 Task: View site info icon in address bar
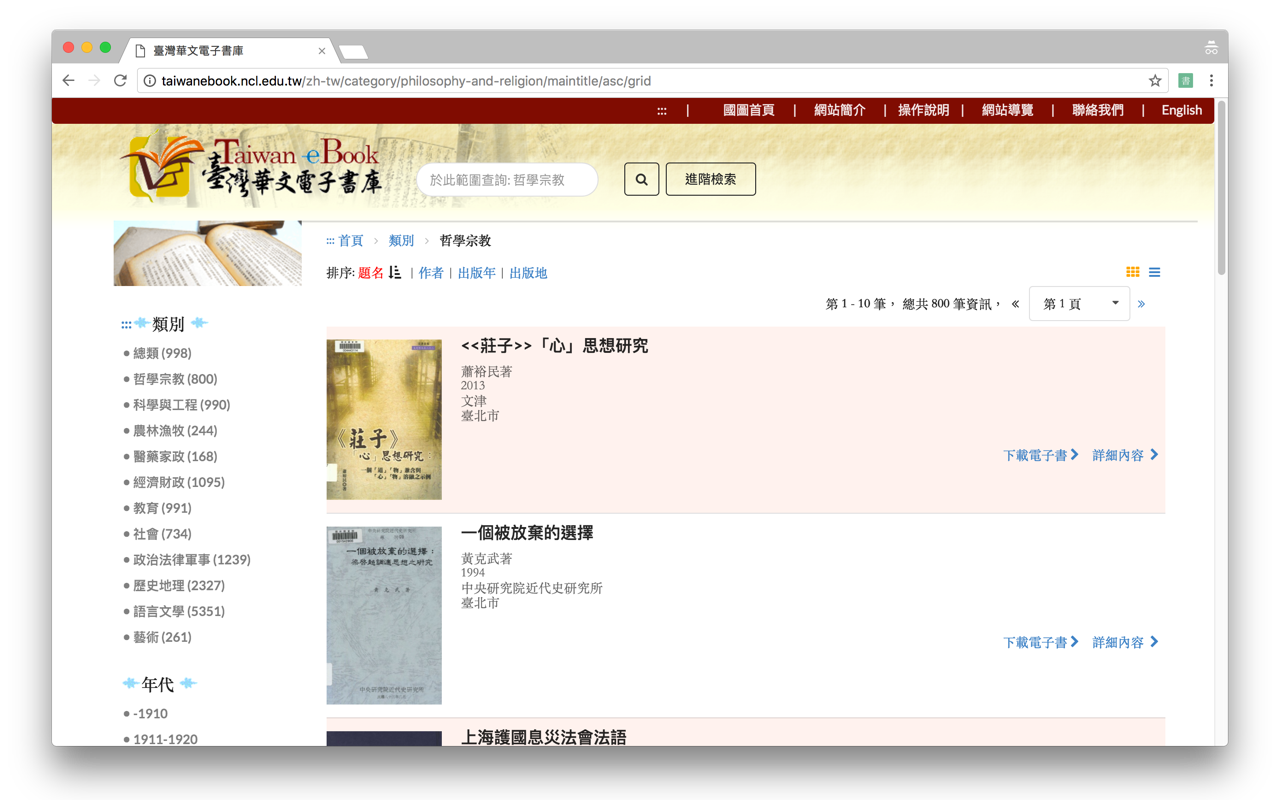(x=149, y=81)
